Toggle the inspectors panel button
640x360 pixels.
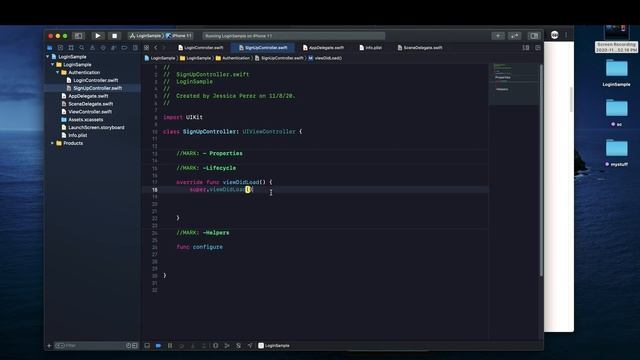click(x=533, y=36)
